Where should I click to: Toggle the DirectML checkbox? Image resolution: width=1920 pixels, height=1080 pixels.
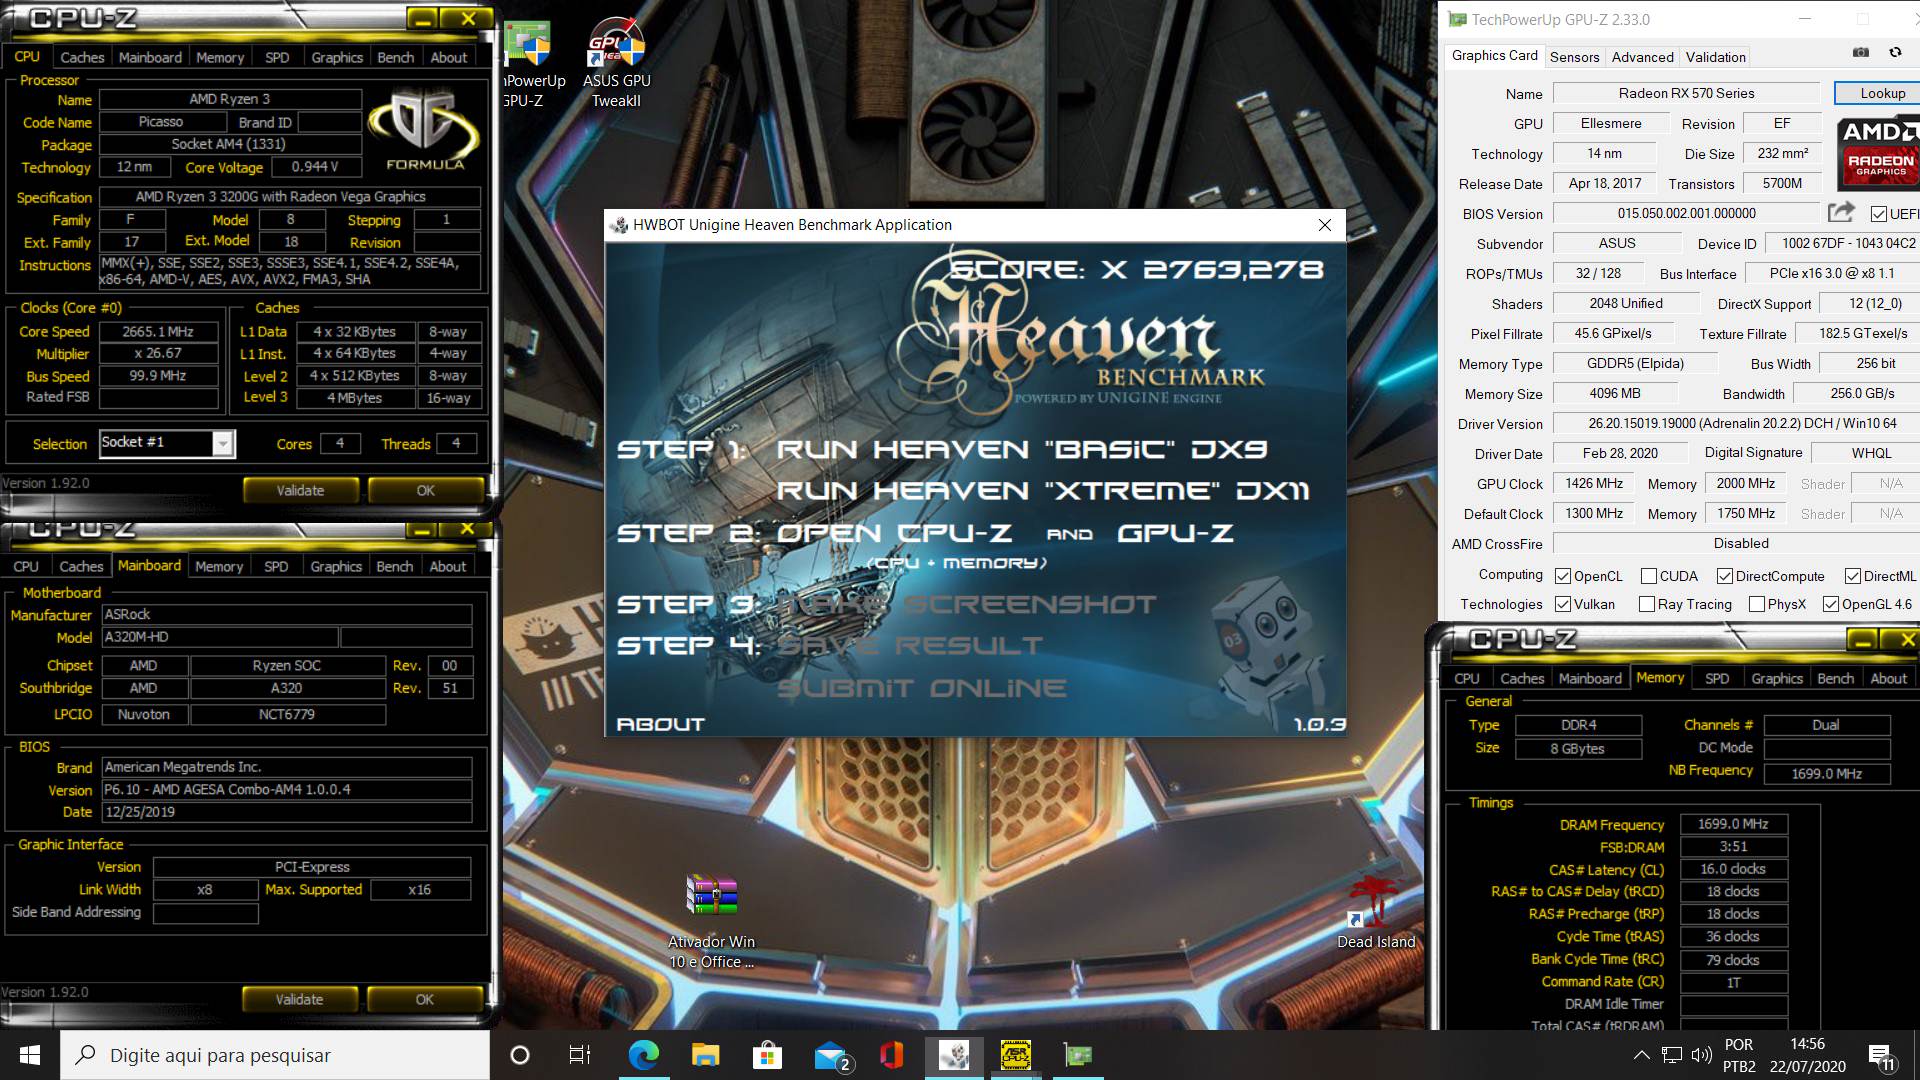pyautogui.click(x=1853, y=576)
